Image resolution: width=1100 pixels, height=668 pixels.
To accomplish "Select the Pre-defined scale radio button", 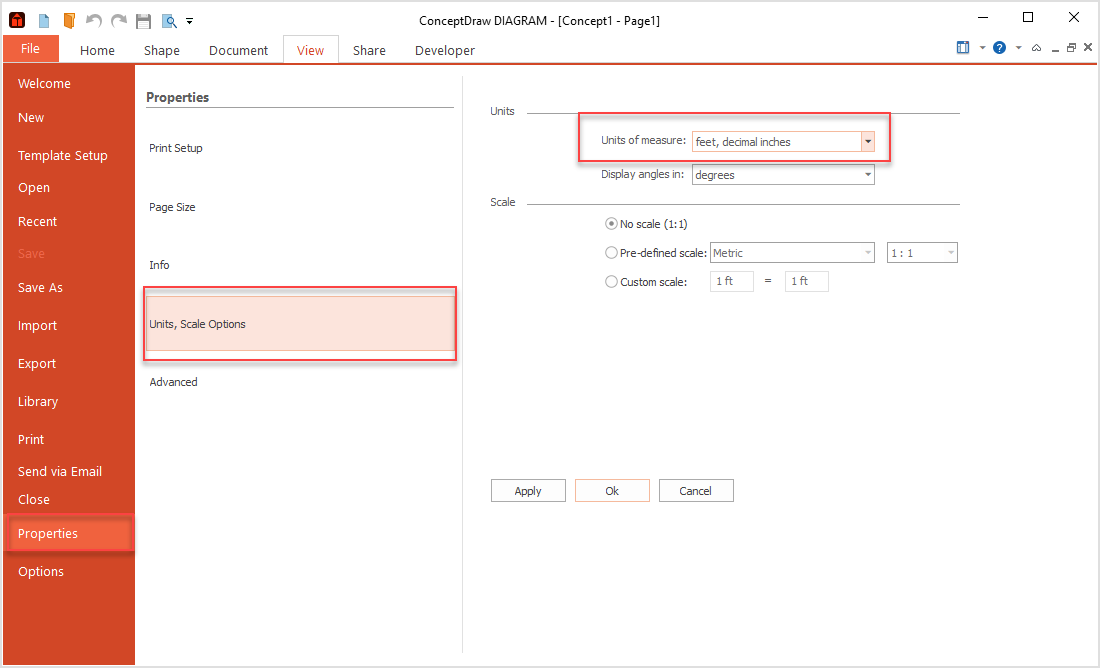I will coord(611,253).
